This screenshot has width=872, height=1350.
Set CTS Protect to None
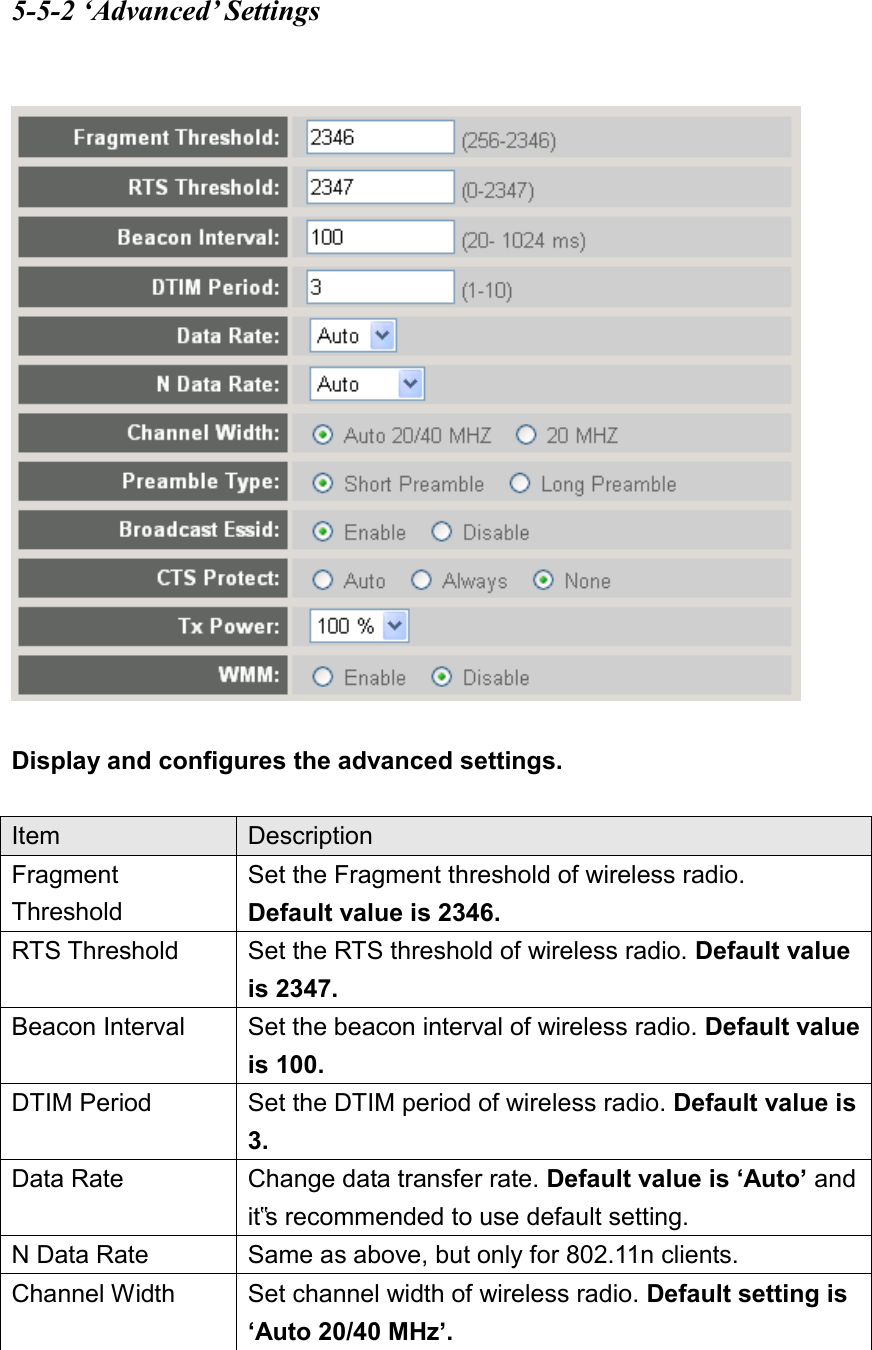click(x=543, y=580)
